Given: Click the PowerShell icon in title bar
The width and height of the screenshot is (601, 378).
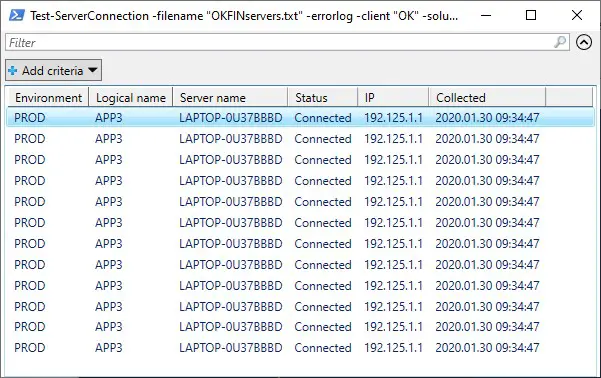Looking at the screenshot, I should [x=17, y=15].
